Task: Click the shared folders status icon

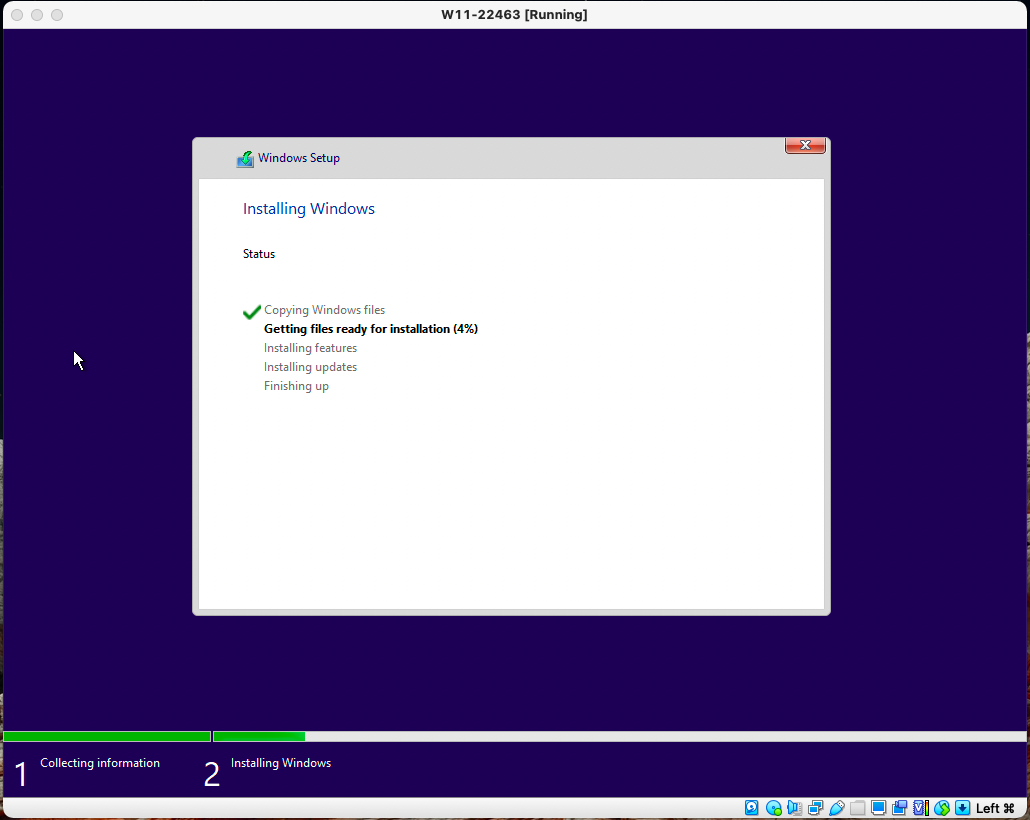Action: tap(857, 808)
